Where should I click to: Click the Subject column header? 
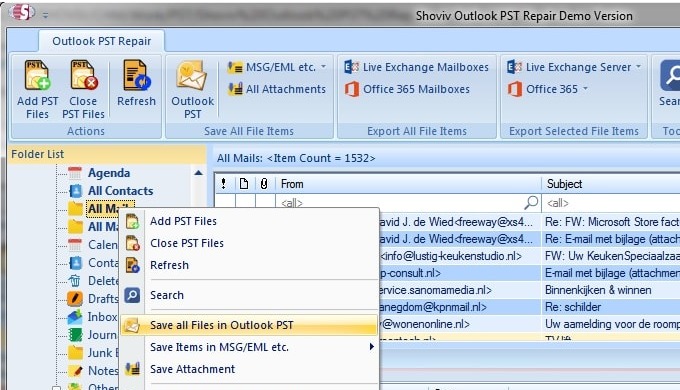point(611,184)
